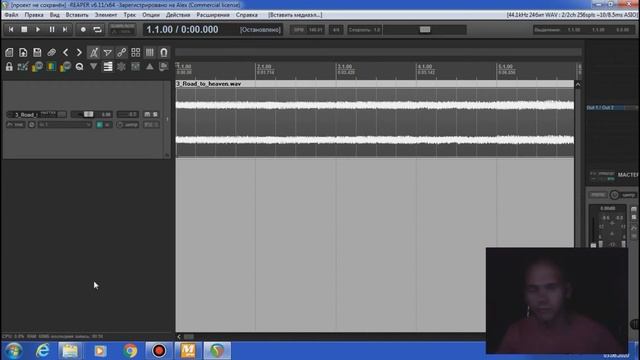Open the Вид menu
Viewport: 640px width, 360px height.
click(55, 15)
